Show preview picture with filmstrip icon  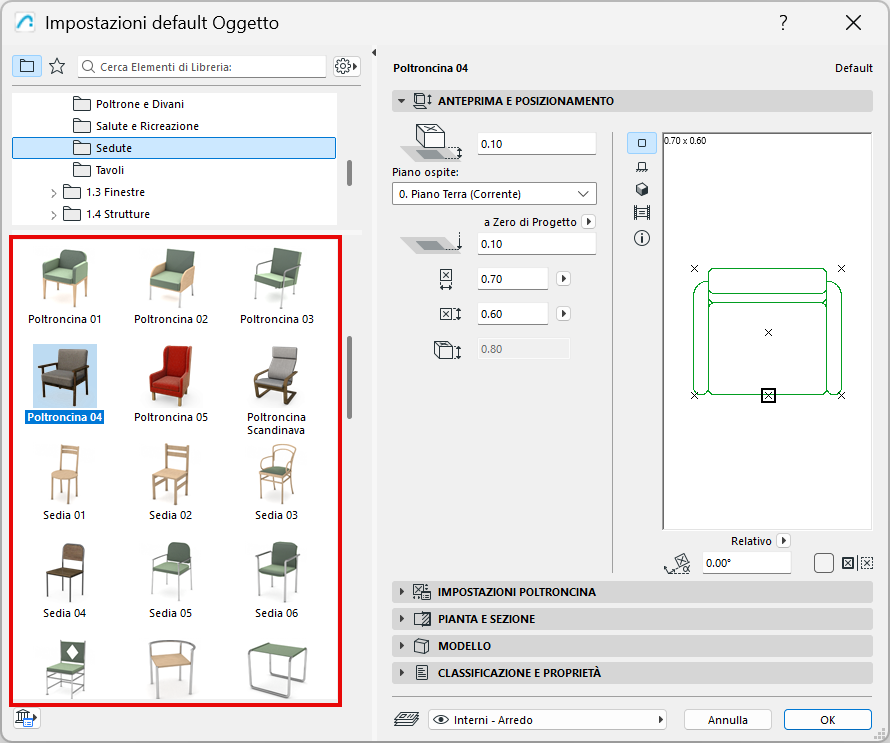(642, 213)
